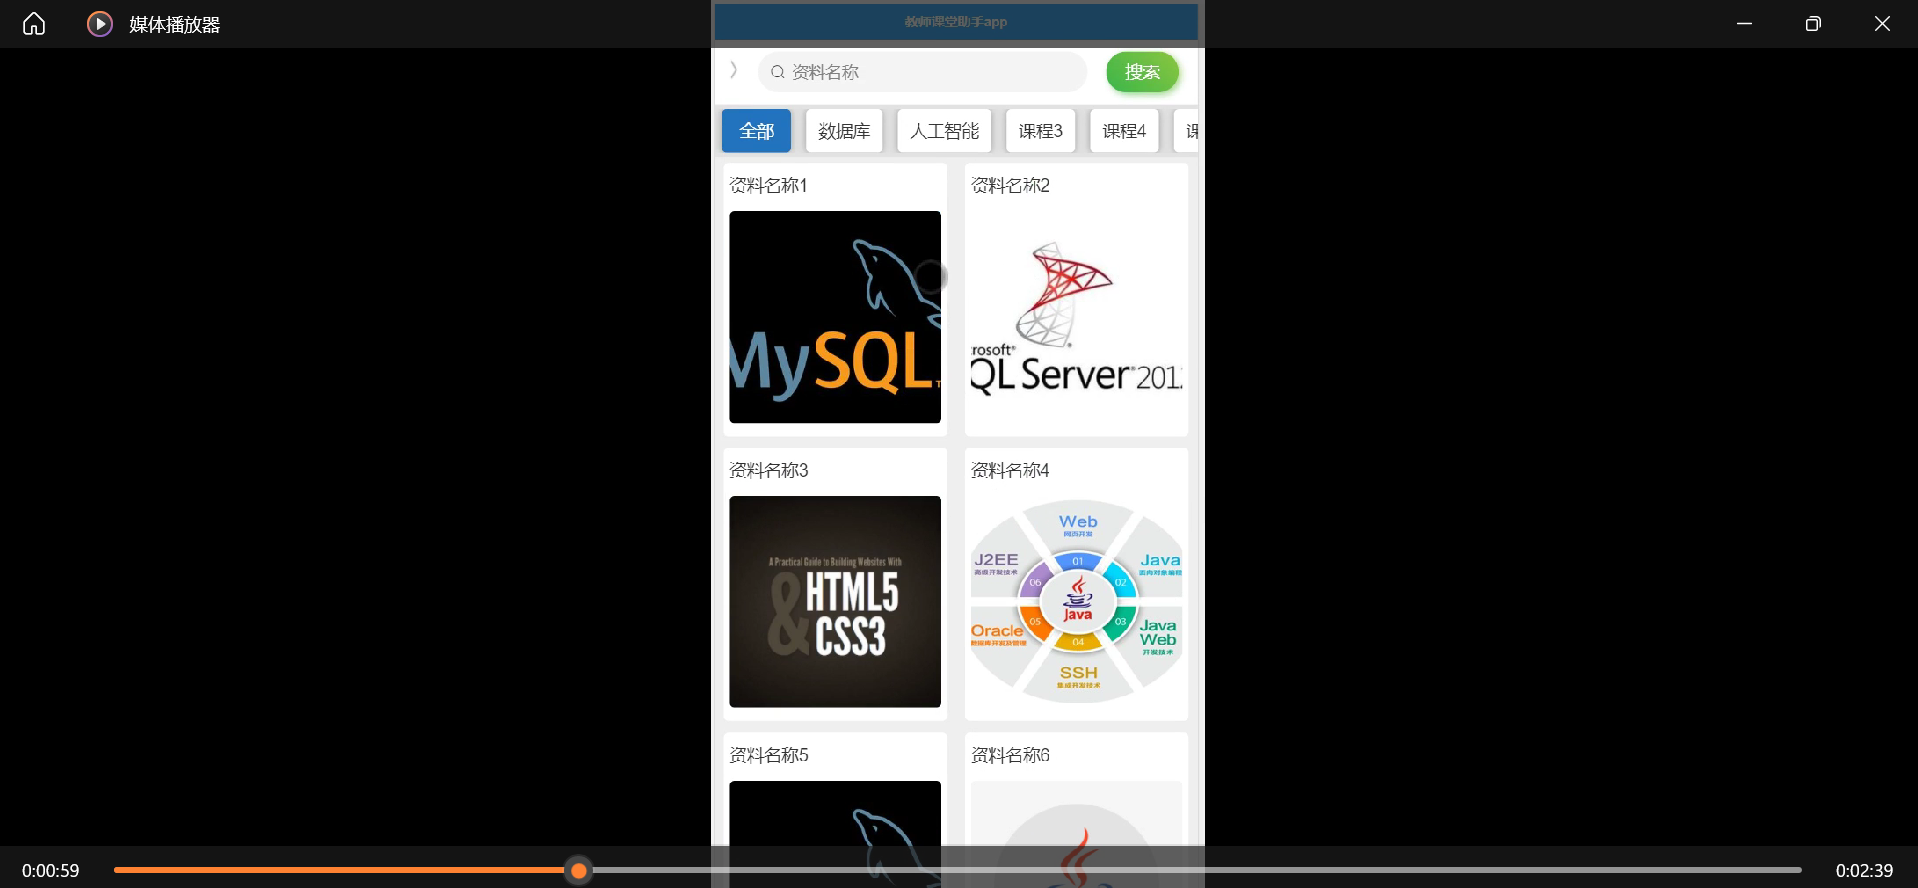Viewport: 1918px width, 888px height.
Task: Click the 教师课堂助手app header bar
Action: (x=956, y=22)
